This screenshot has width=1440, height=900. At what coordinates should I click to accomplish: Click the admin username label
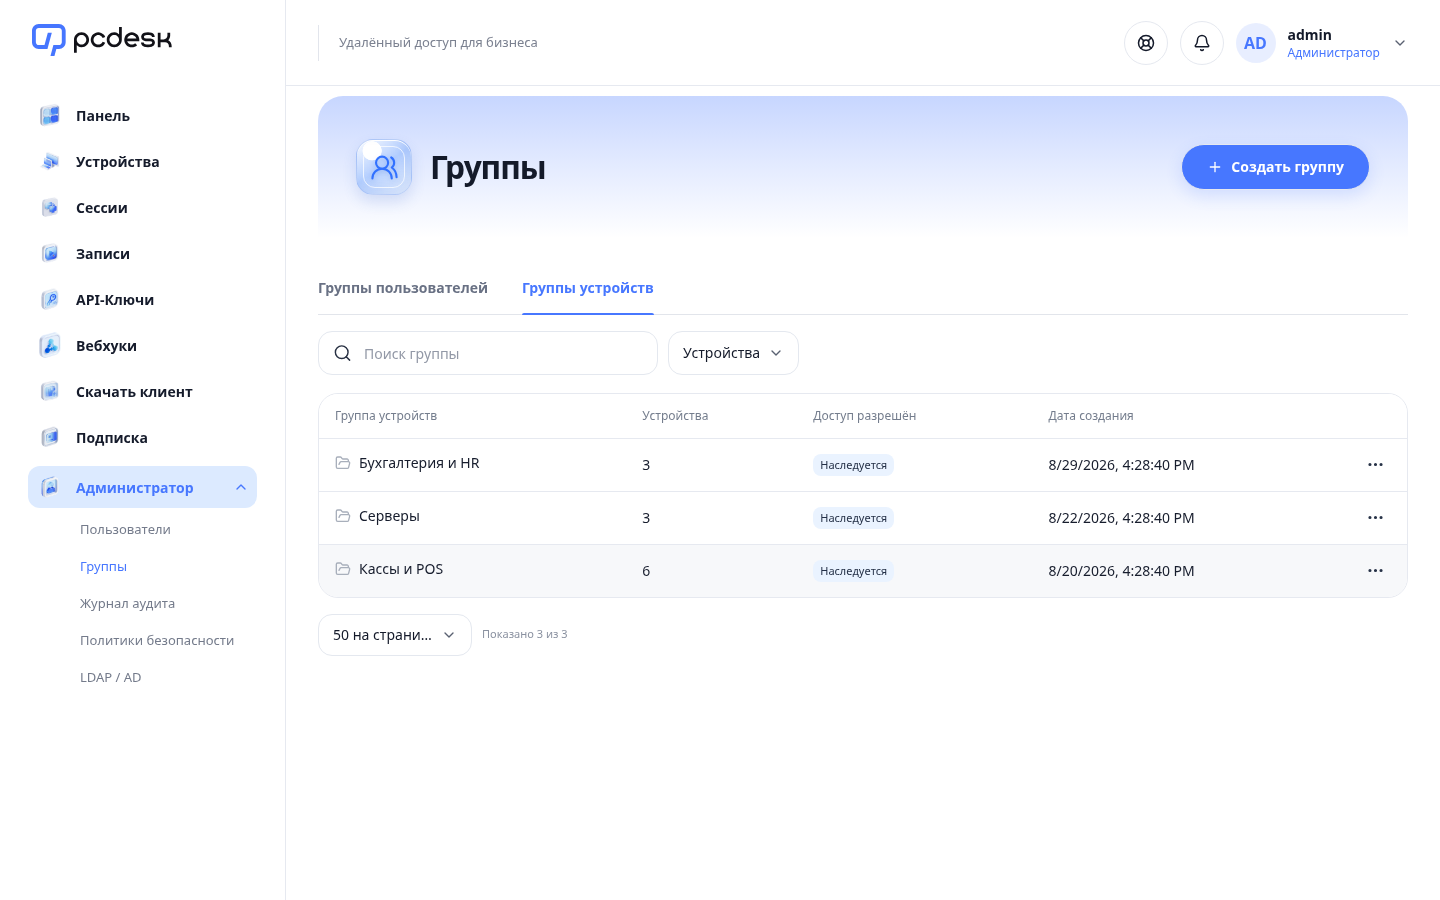click(1309, 35)
